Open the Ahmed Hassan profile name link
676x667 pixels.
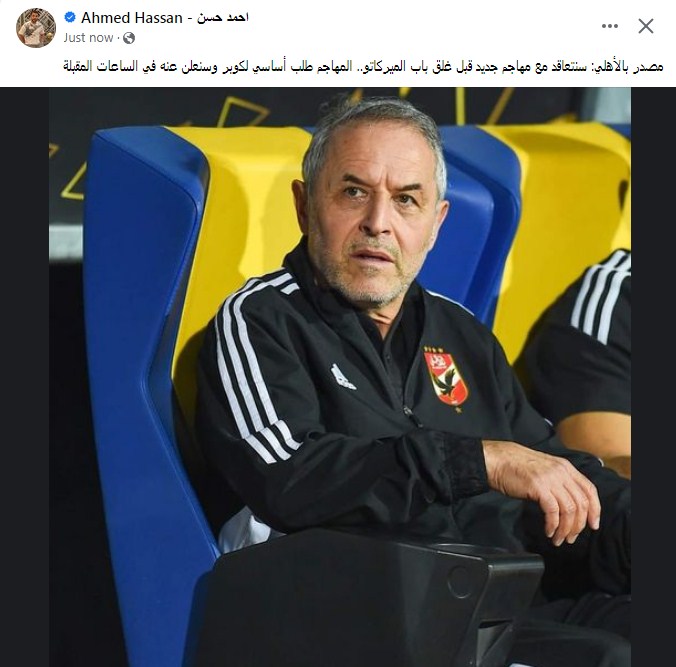pyautogui.click(x=131, y=18)
